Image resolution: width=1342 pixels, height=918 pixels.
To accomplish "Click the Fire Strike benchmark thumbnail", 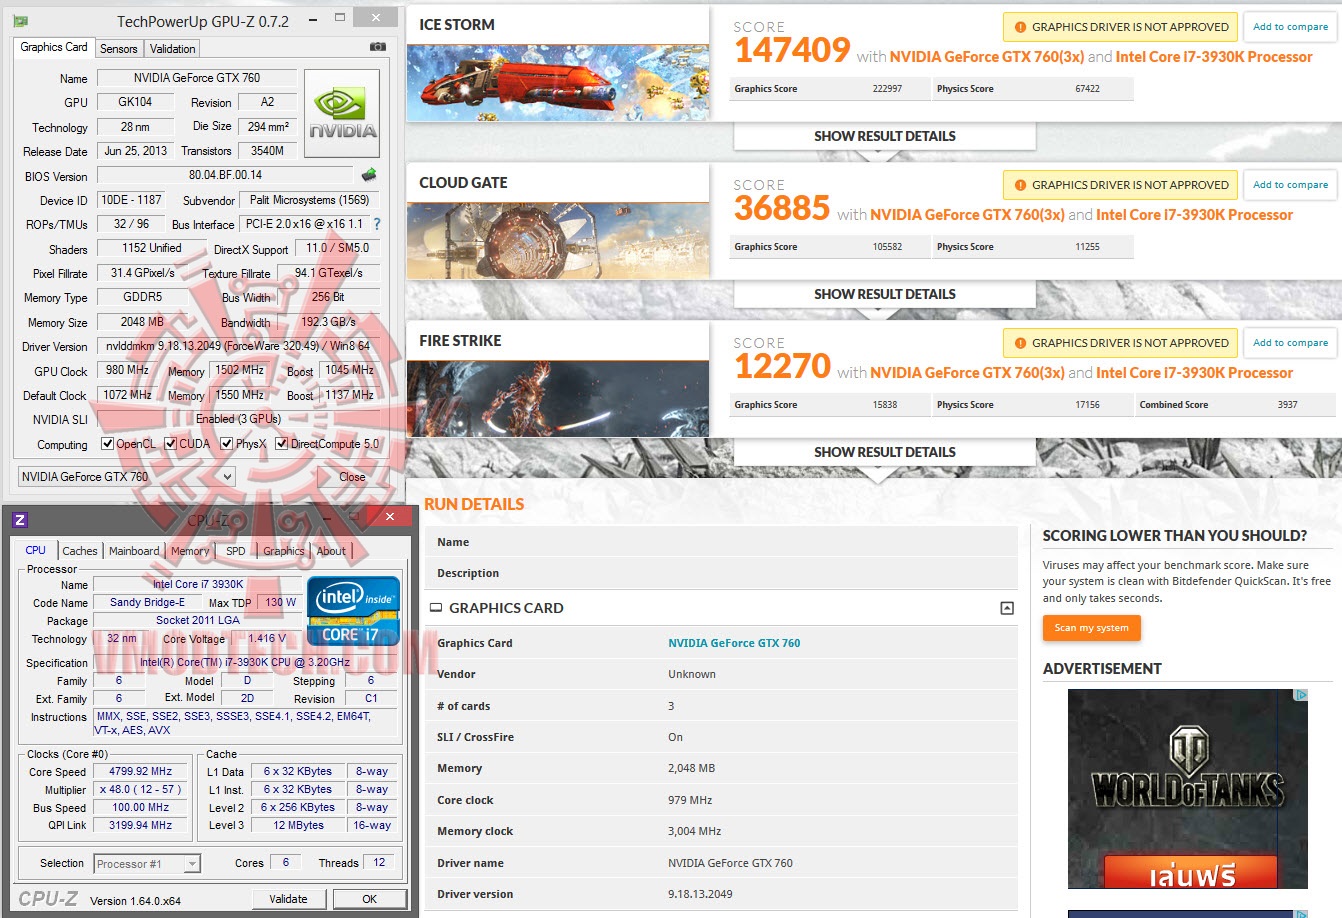I will point(558,399).
